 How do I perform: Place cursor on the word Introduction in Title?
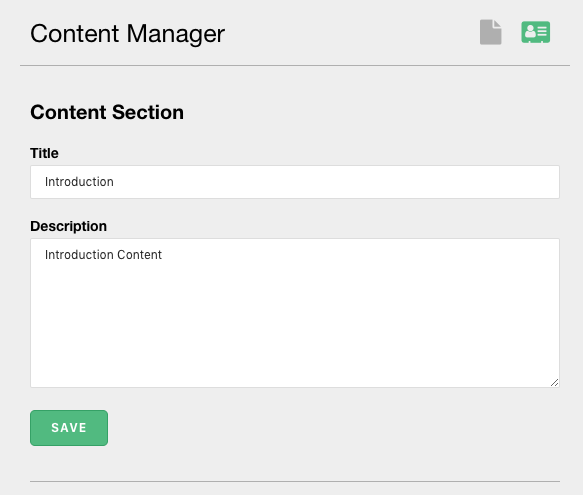(x=79, y=182)
